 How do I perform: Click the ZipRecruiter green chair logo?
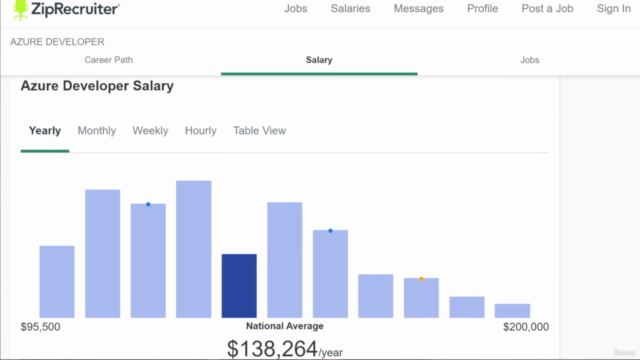click(x=20, y=9)
